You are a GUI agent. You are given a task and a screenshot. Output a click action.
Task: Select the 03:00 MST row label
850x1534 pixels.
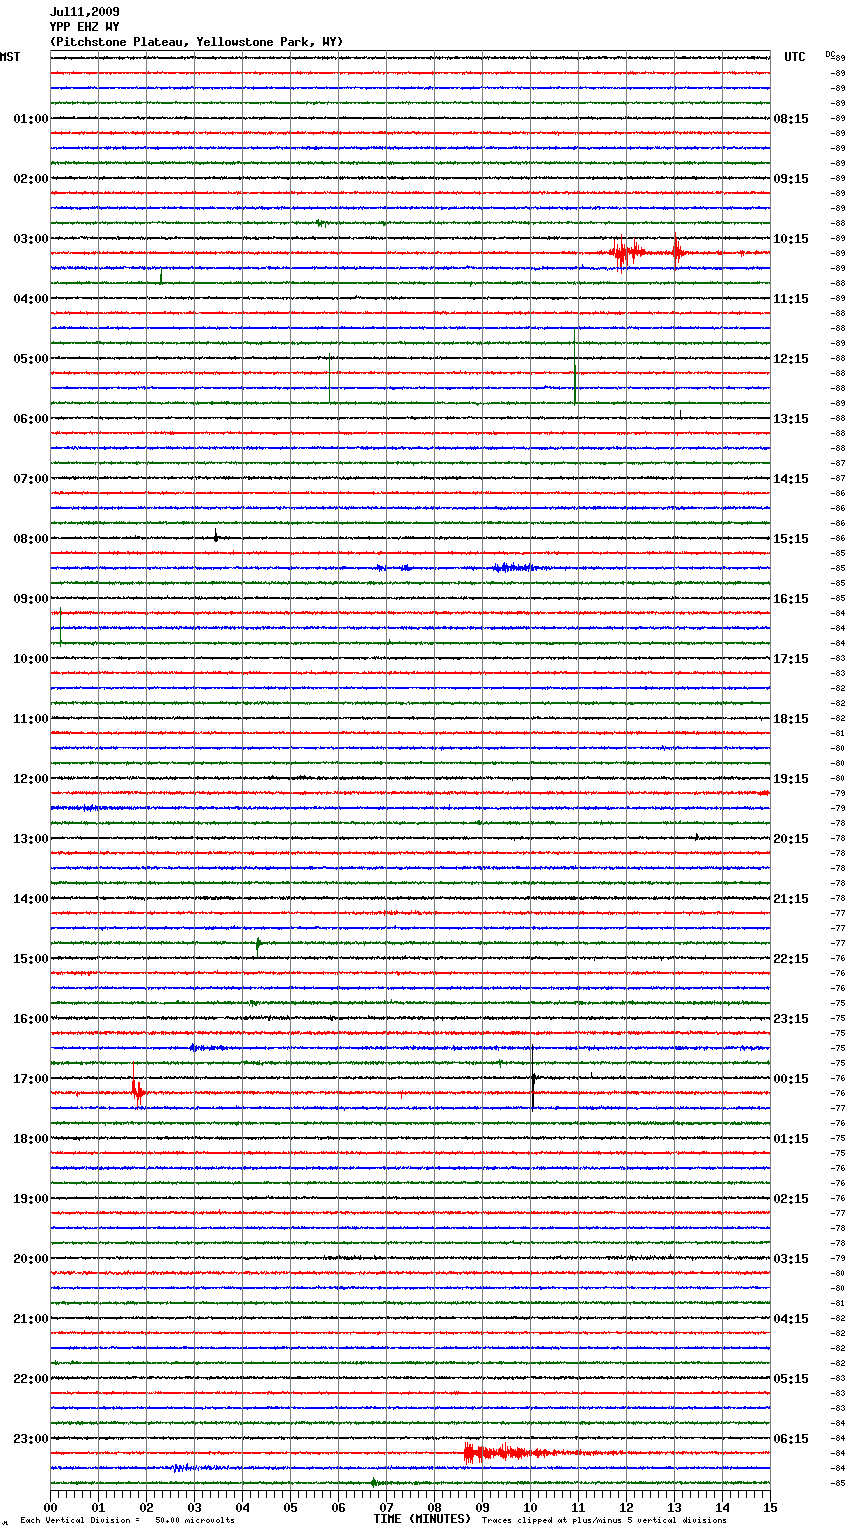(31, 239)
